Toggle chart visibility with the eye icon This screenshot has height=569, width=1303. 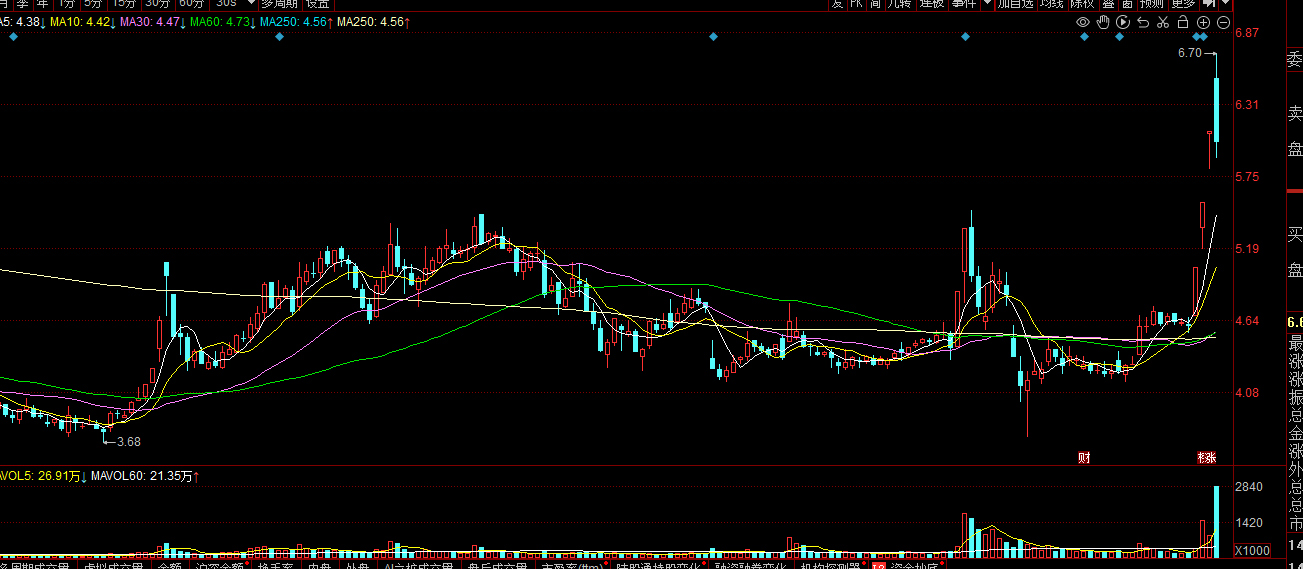tap(1083, 22)
